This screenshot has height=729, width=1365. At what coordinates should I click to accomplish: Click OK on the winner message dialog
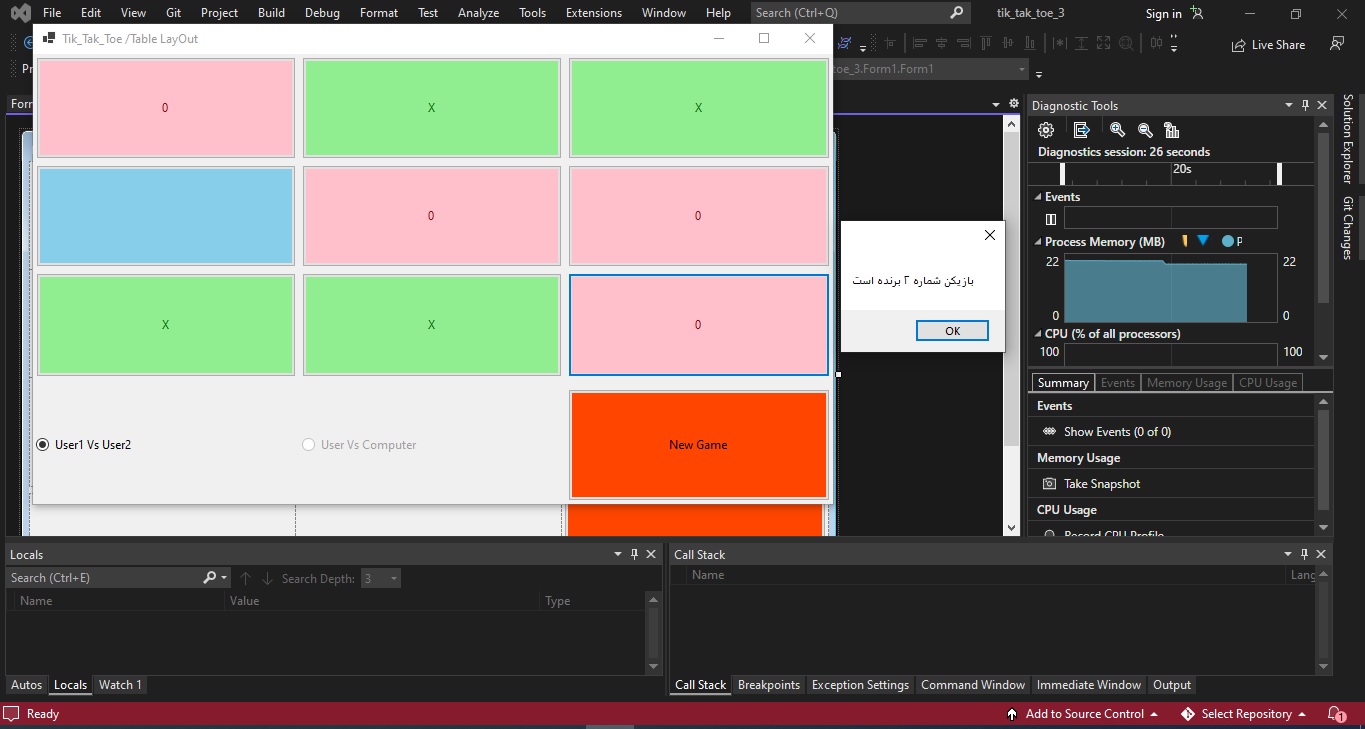(951, 330)
